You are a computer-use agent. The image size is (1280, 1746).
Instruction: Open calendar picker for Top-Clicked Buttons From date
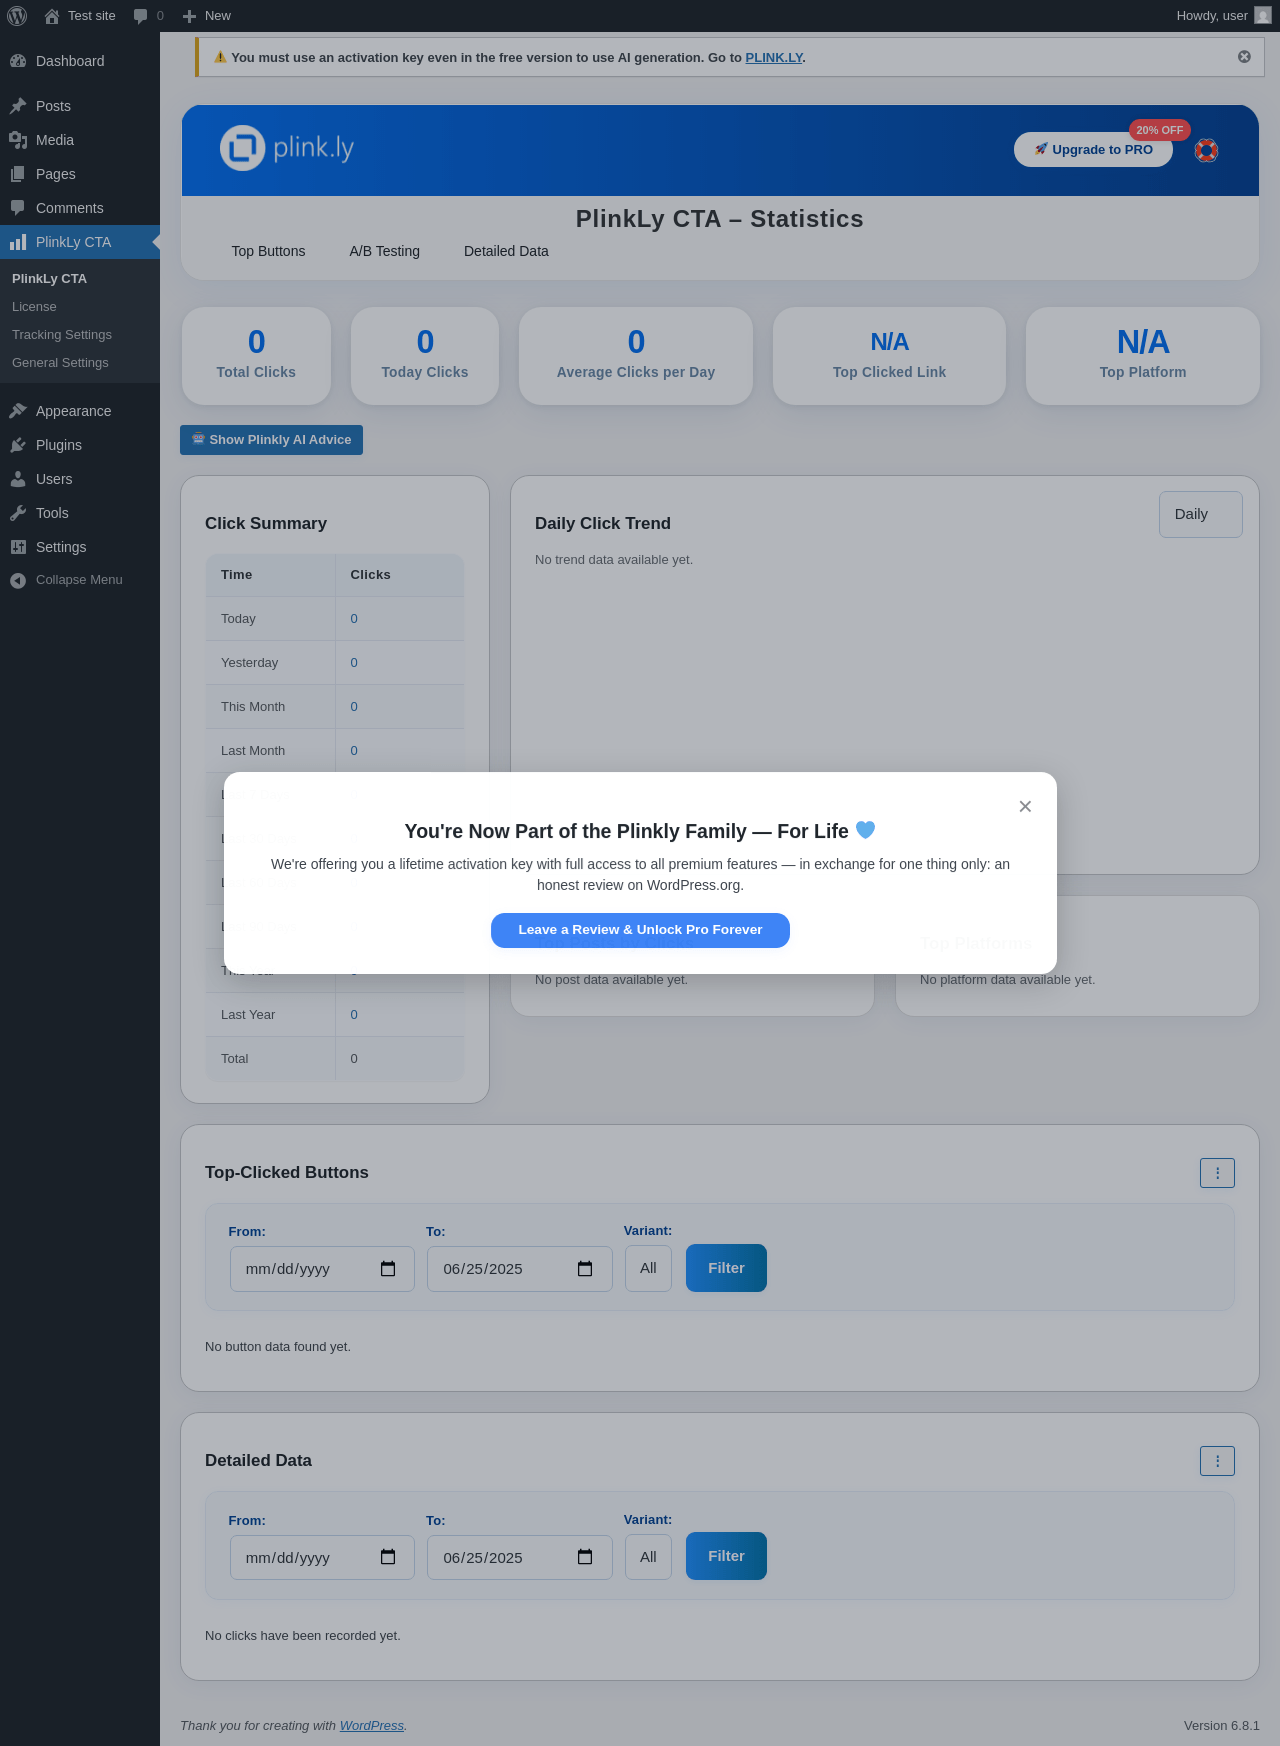[388, 1269]
